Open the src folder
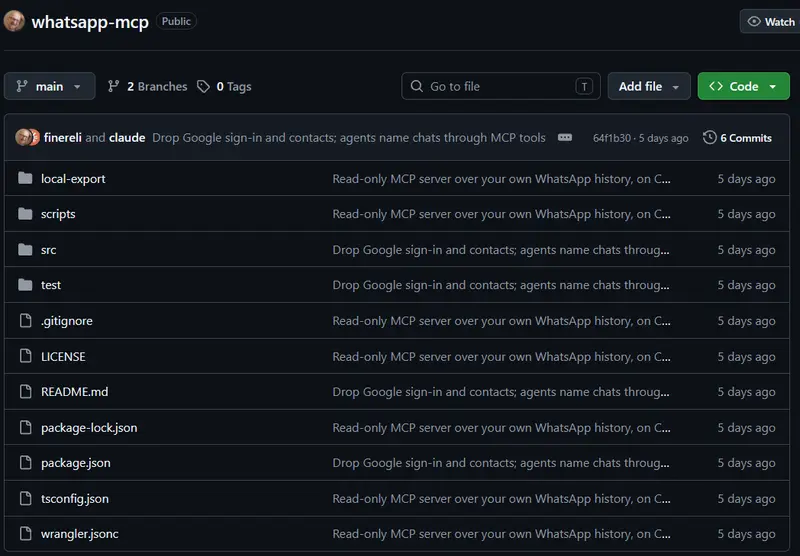Image resolution: width=800 pixels, height=556 pixels. (48, 250)
